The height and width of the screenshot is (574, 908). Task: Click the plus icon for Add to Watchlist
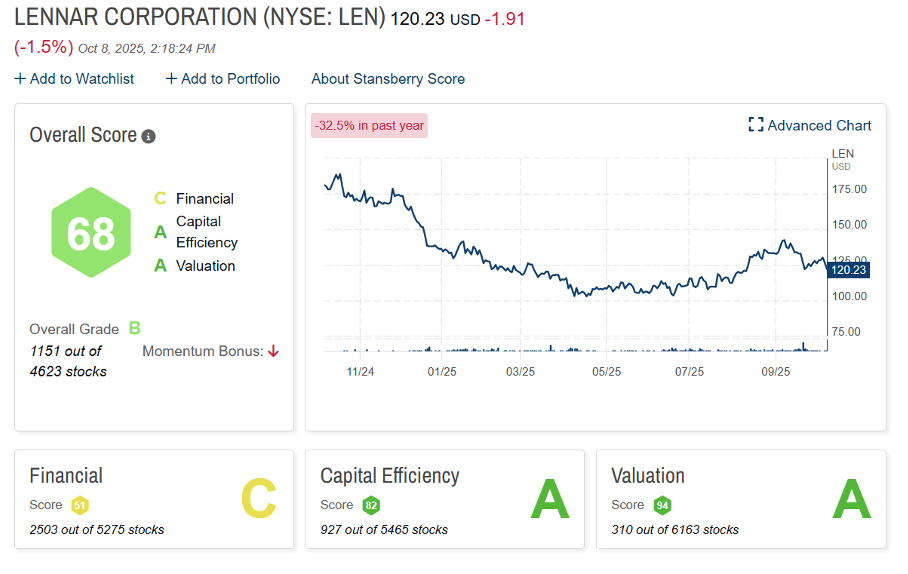21,79
